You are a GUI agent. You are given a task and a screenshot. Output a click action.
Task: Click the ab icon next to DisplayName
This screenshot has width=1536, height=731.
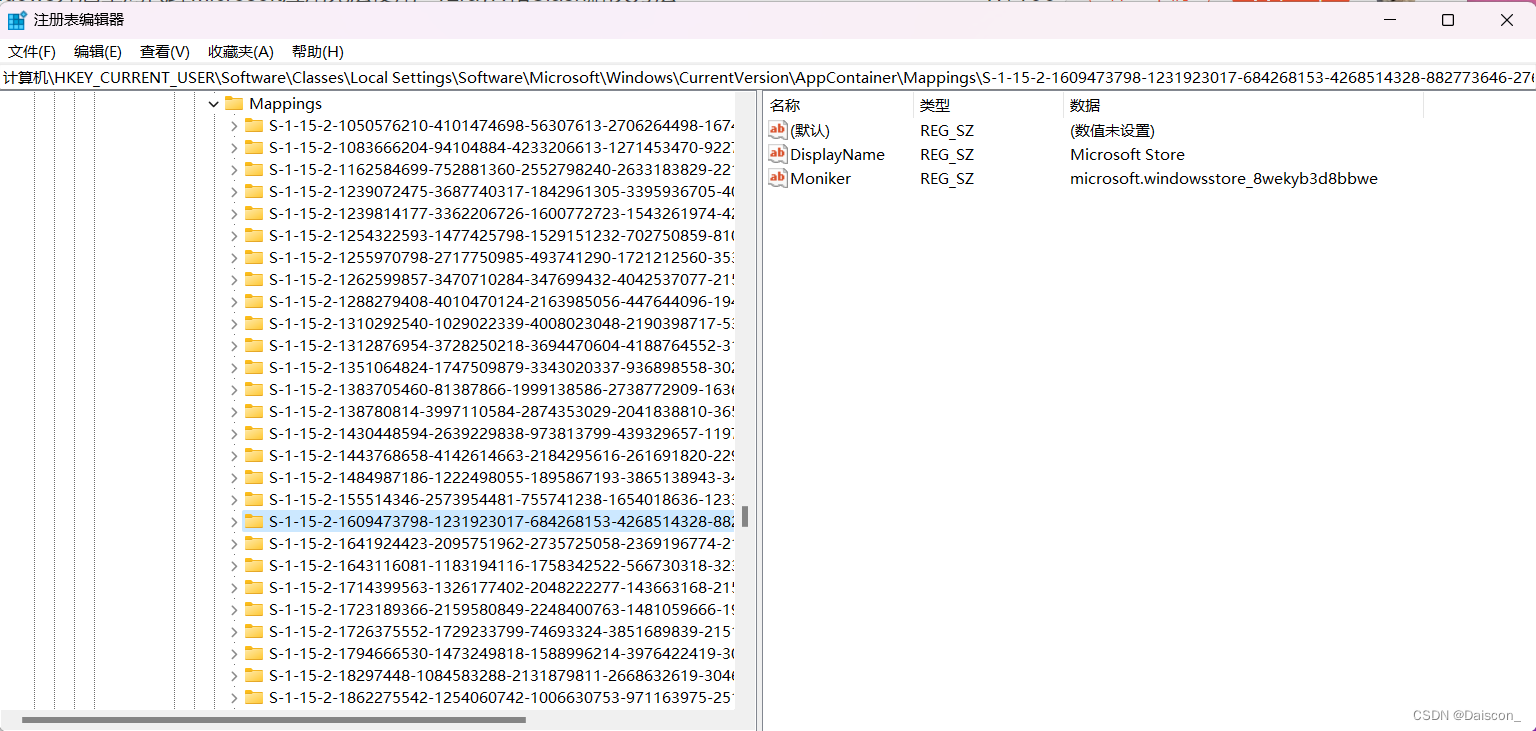(777, 154)
